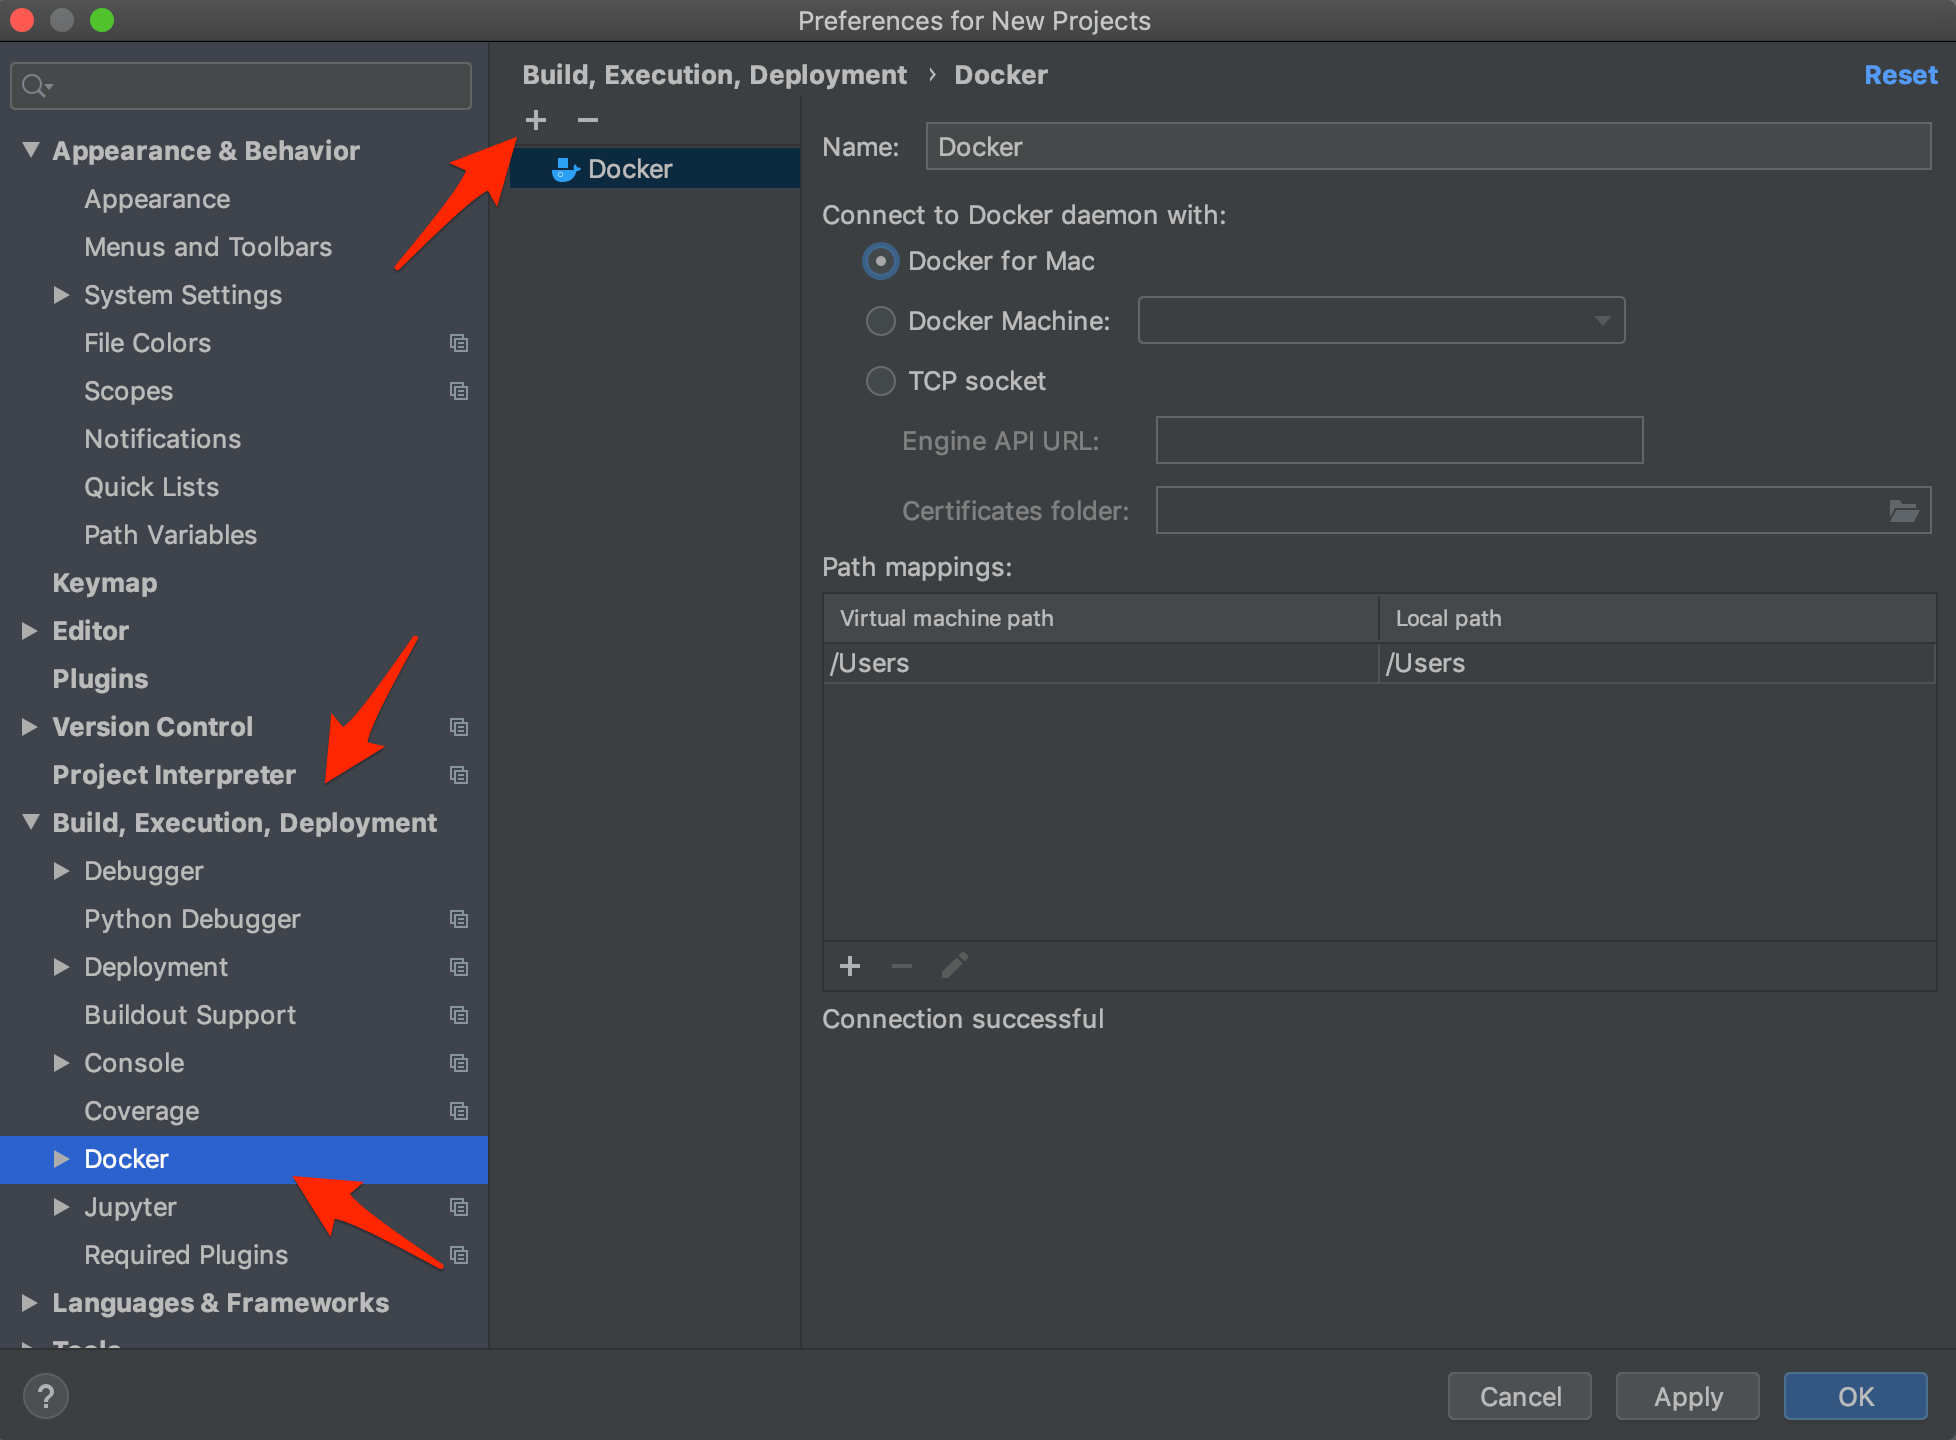The height and width of the screenshot is (1440, 1956).
Task: Click the edit path mapping pencil icon
Action: (954, 965)
